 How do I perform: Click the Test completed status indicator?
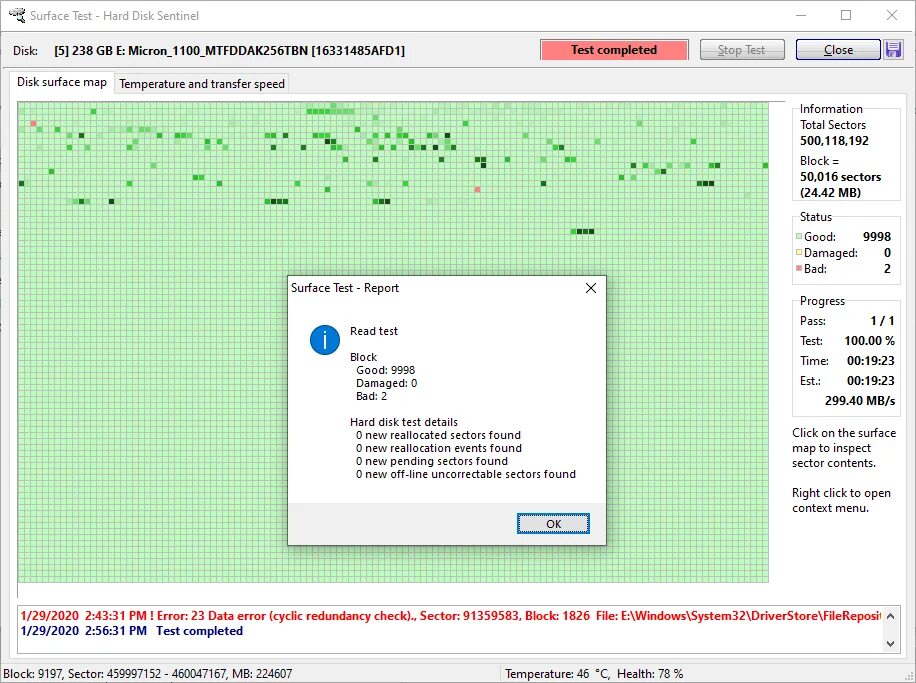click(614, 50)
